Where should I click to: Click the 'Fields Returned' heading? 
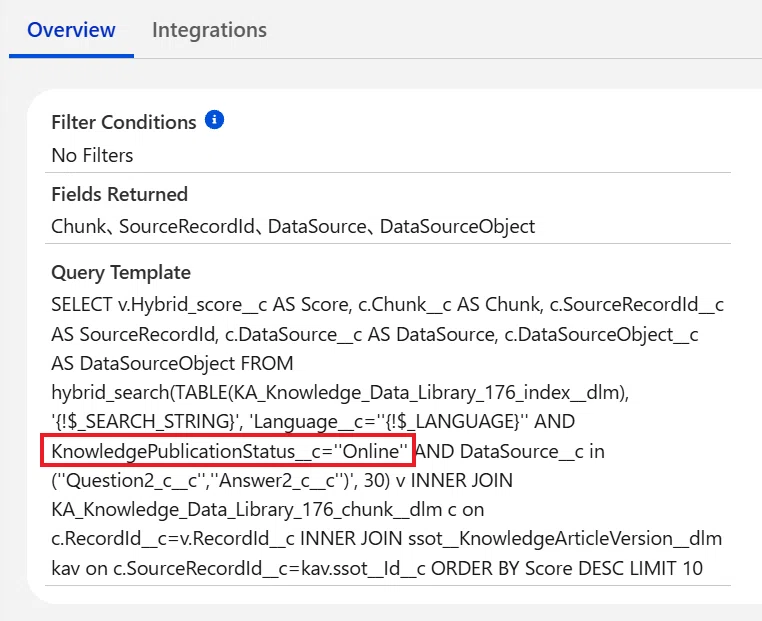(120, 194)
